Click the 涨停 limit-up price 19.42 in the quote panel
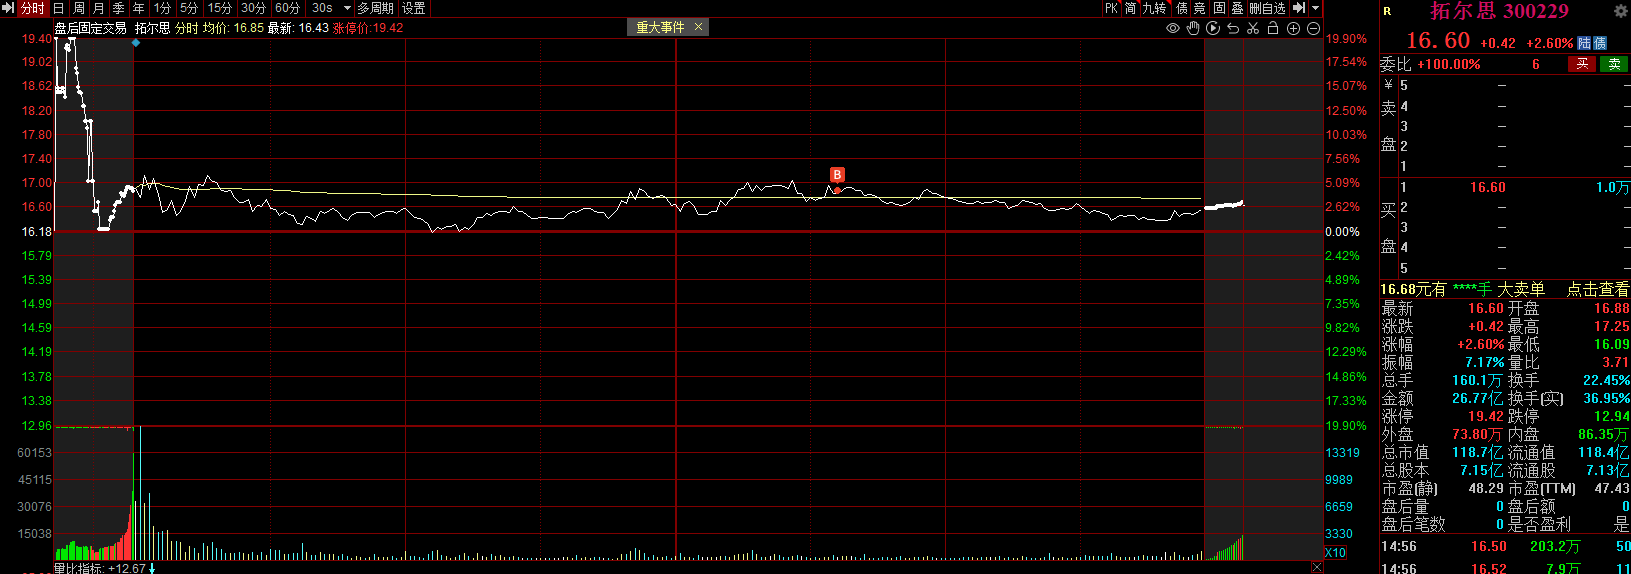This screenshot has height=574, width=1631. 1486,416
